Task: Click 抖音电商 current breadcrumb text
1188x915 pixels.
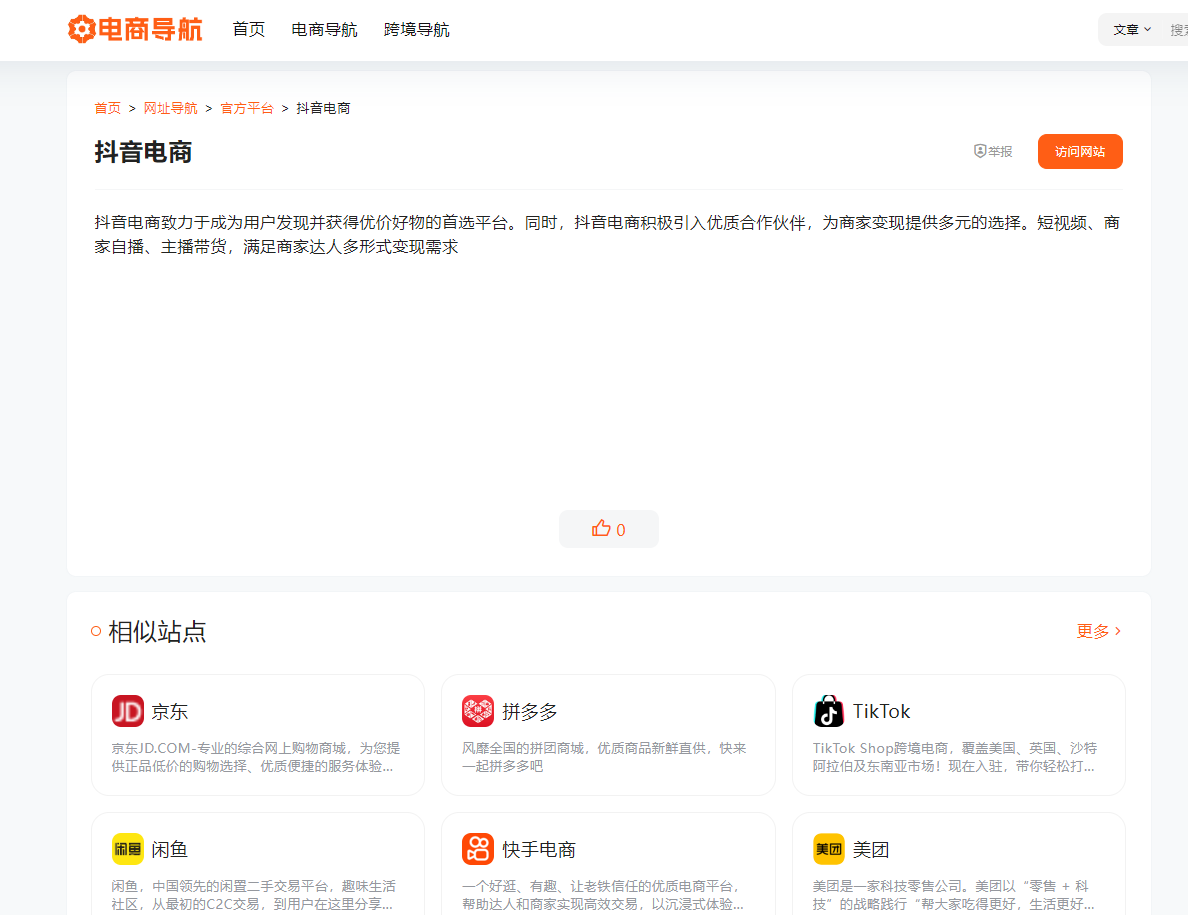Action: [324, 108]
